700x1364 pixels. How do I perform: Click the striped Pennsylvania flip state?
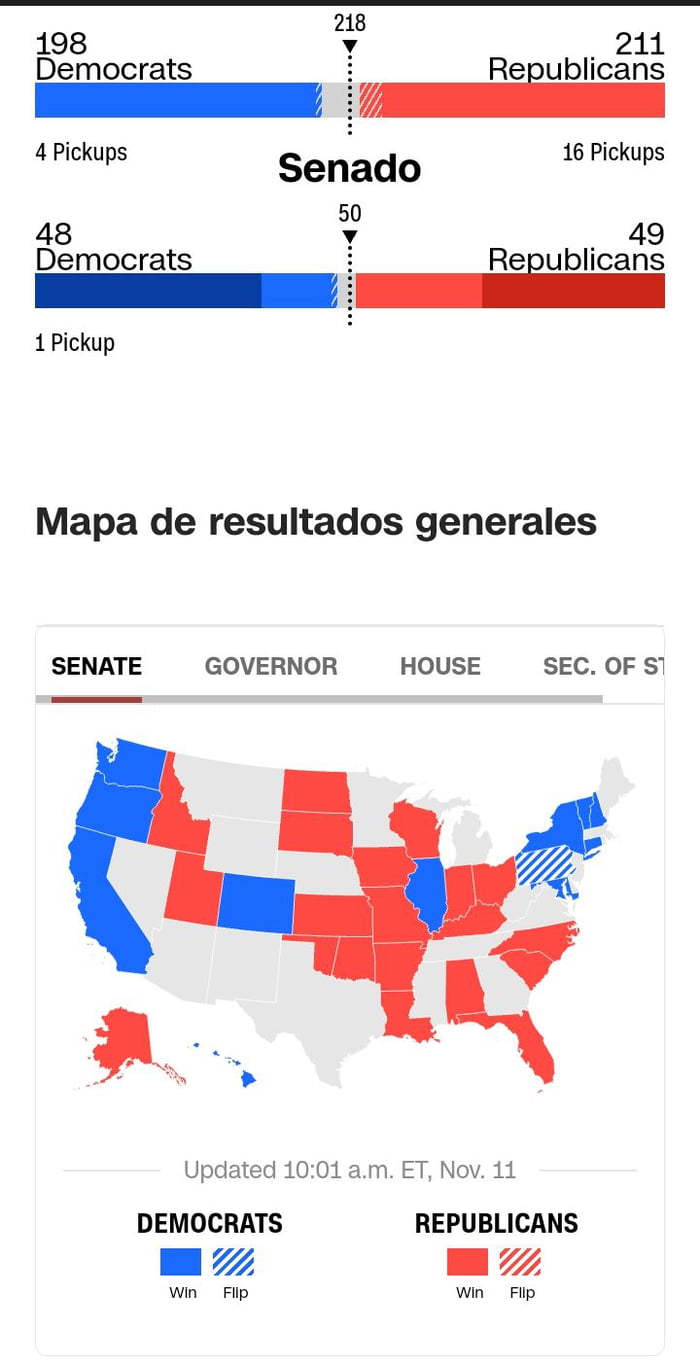tap(543, 862)
